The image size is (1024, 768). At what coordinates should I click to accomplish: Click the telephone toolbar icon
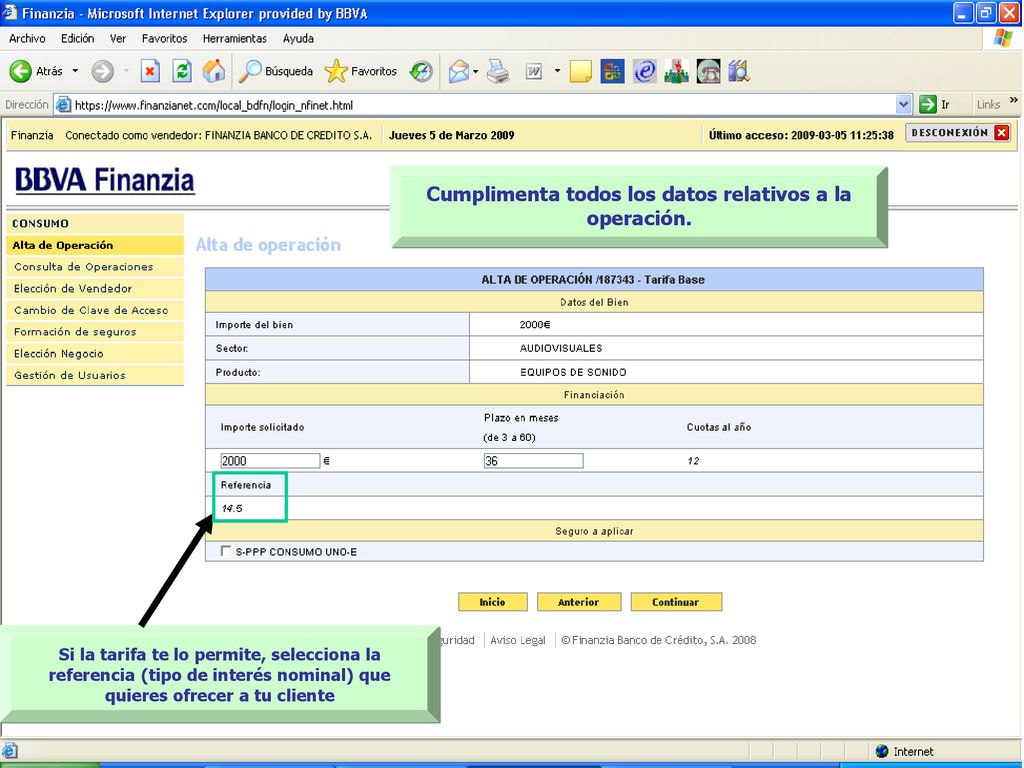[709, 71]
